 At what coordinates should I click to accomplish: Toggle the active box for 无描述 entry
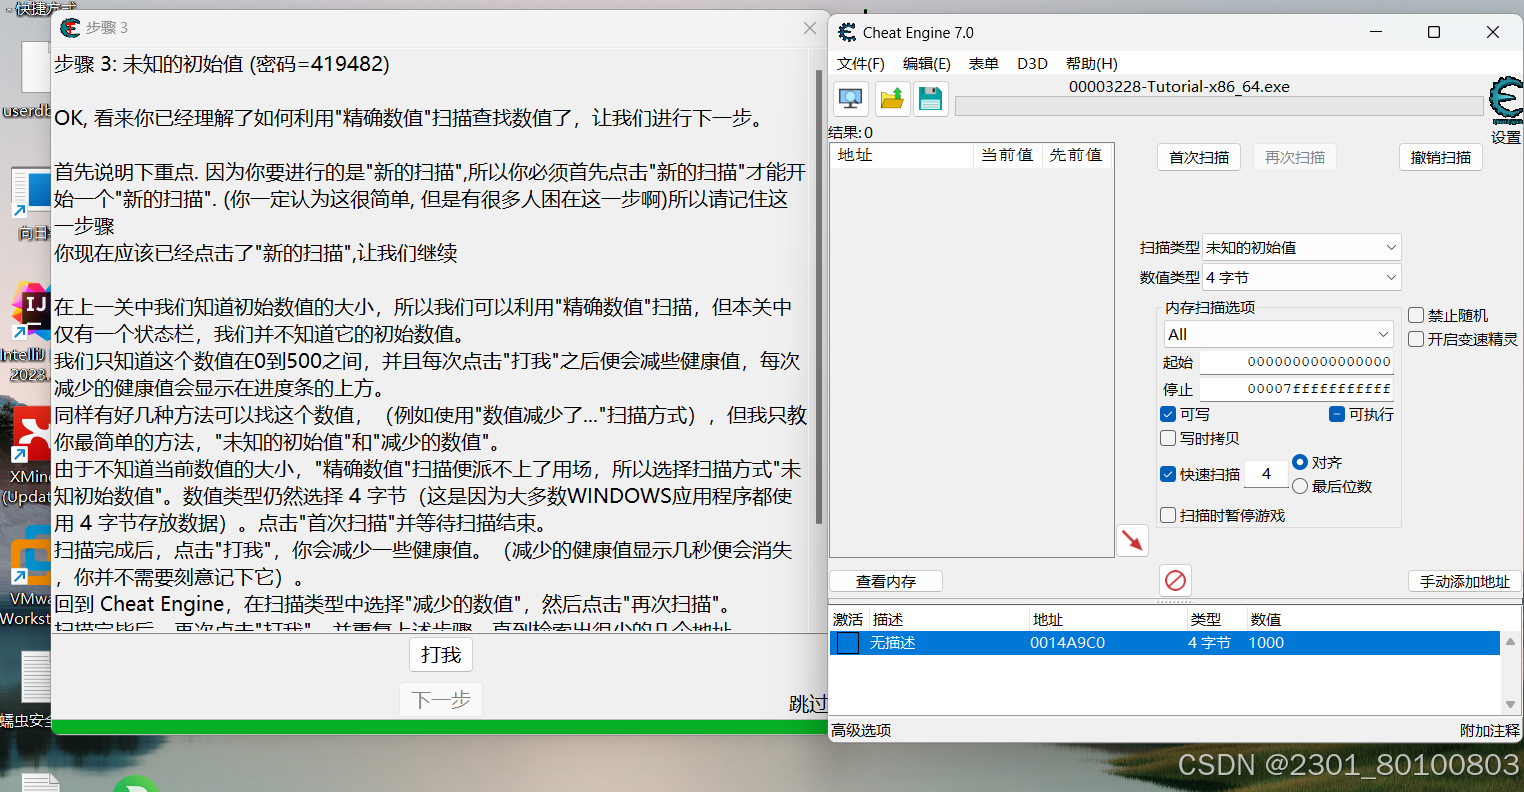click(x=848, y=643)
